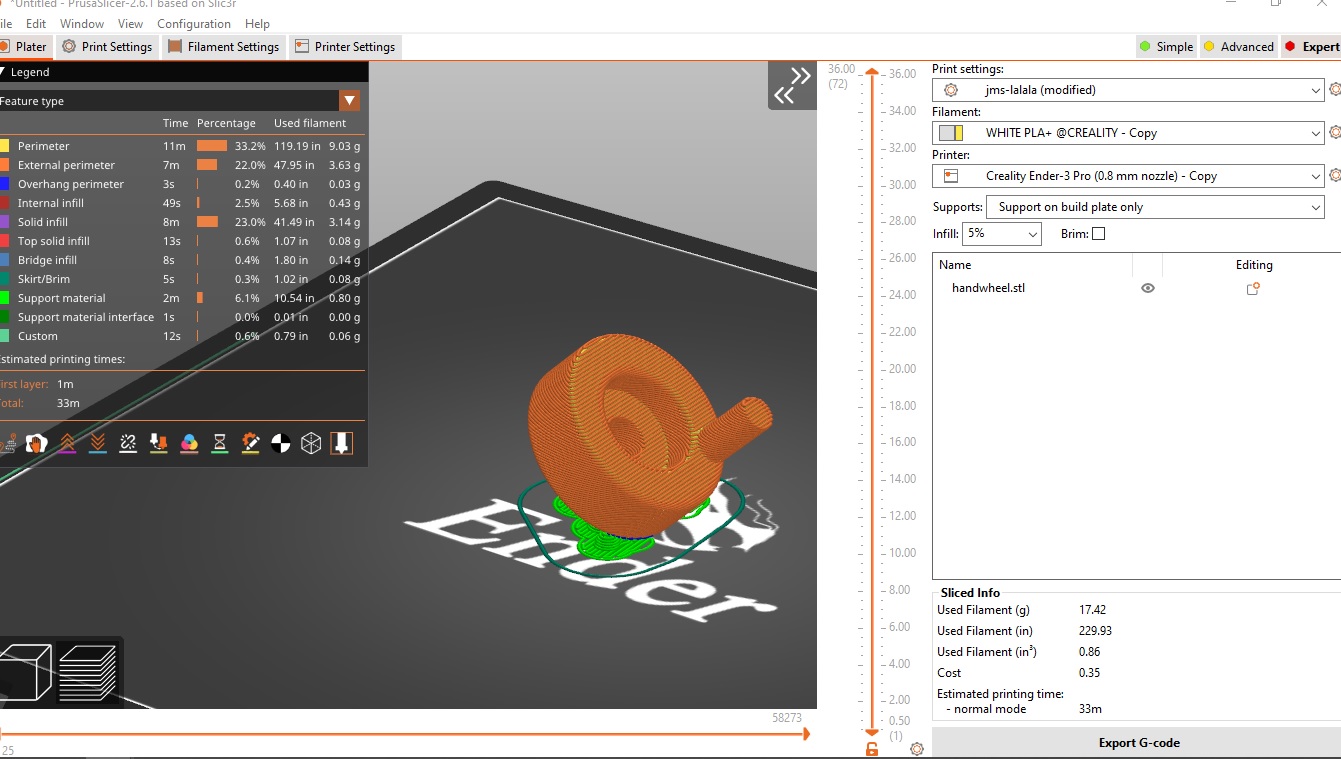Viewport: 1341px width, 759px height.
Task: Toggle Tool marker nozzle icon
Action: coord(341,443)
